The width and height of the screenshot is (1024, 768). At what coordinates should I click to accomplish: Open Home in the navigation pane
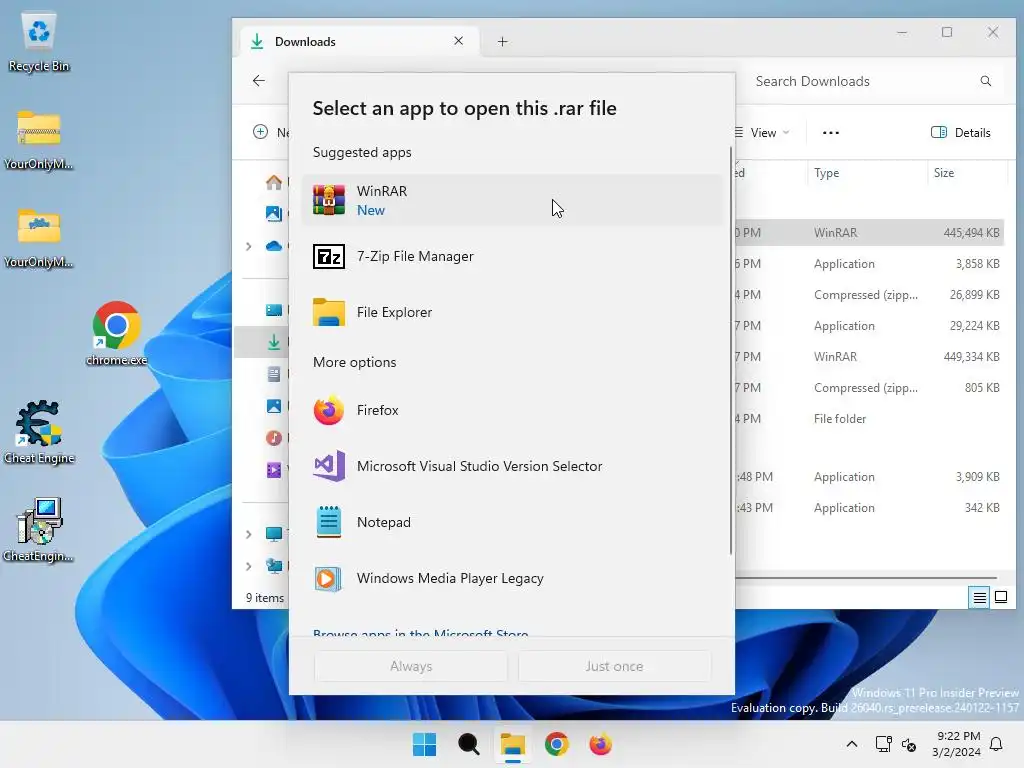pyautogui.click(x=274, y=182)
